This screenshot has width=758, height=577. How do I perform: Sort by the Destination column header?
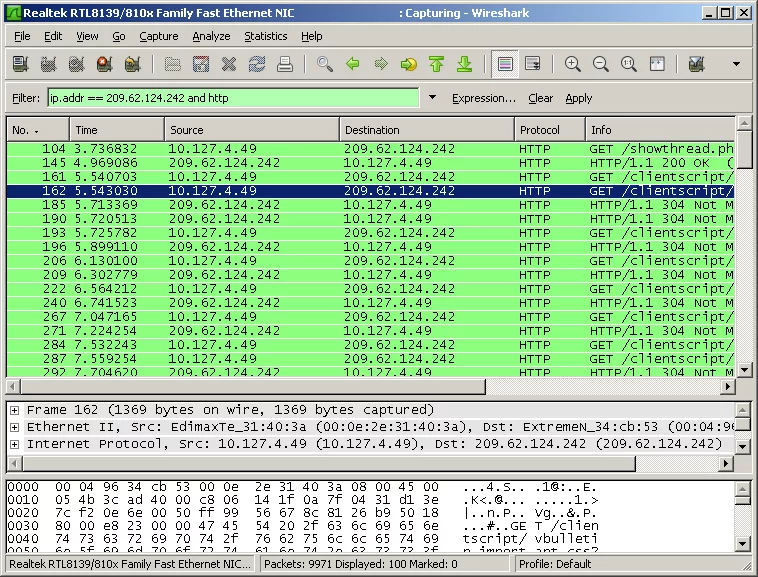click(x=427, y=130)
